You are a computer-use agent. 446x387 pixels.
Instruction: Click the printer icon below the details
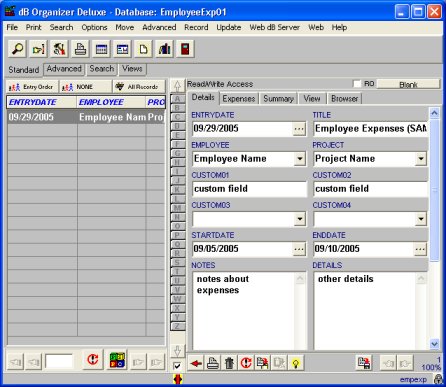tap(213, 363)
